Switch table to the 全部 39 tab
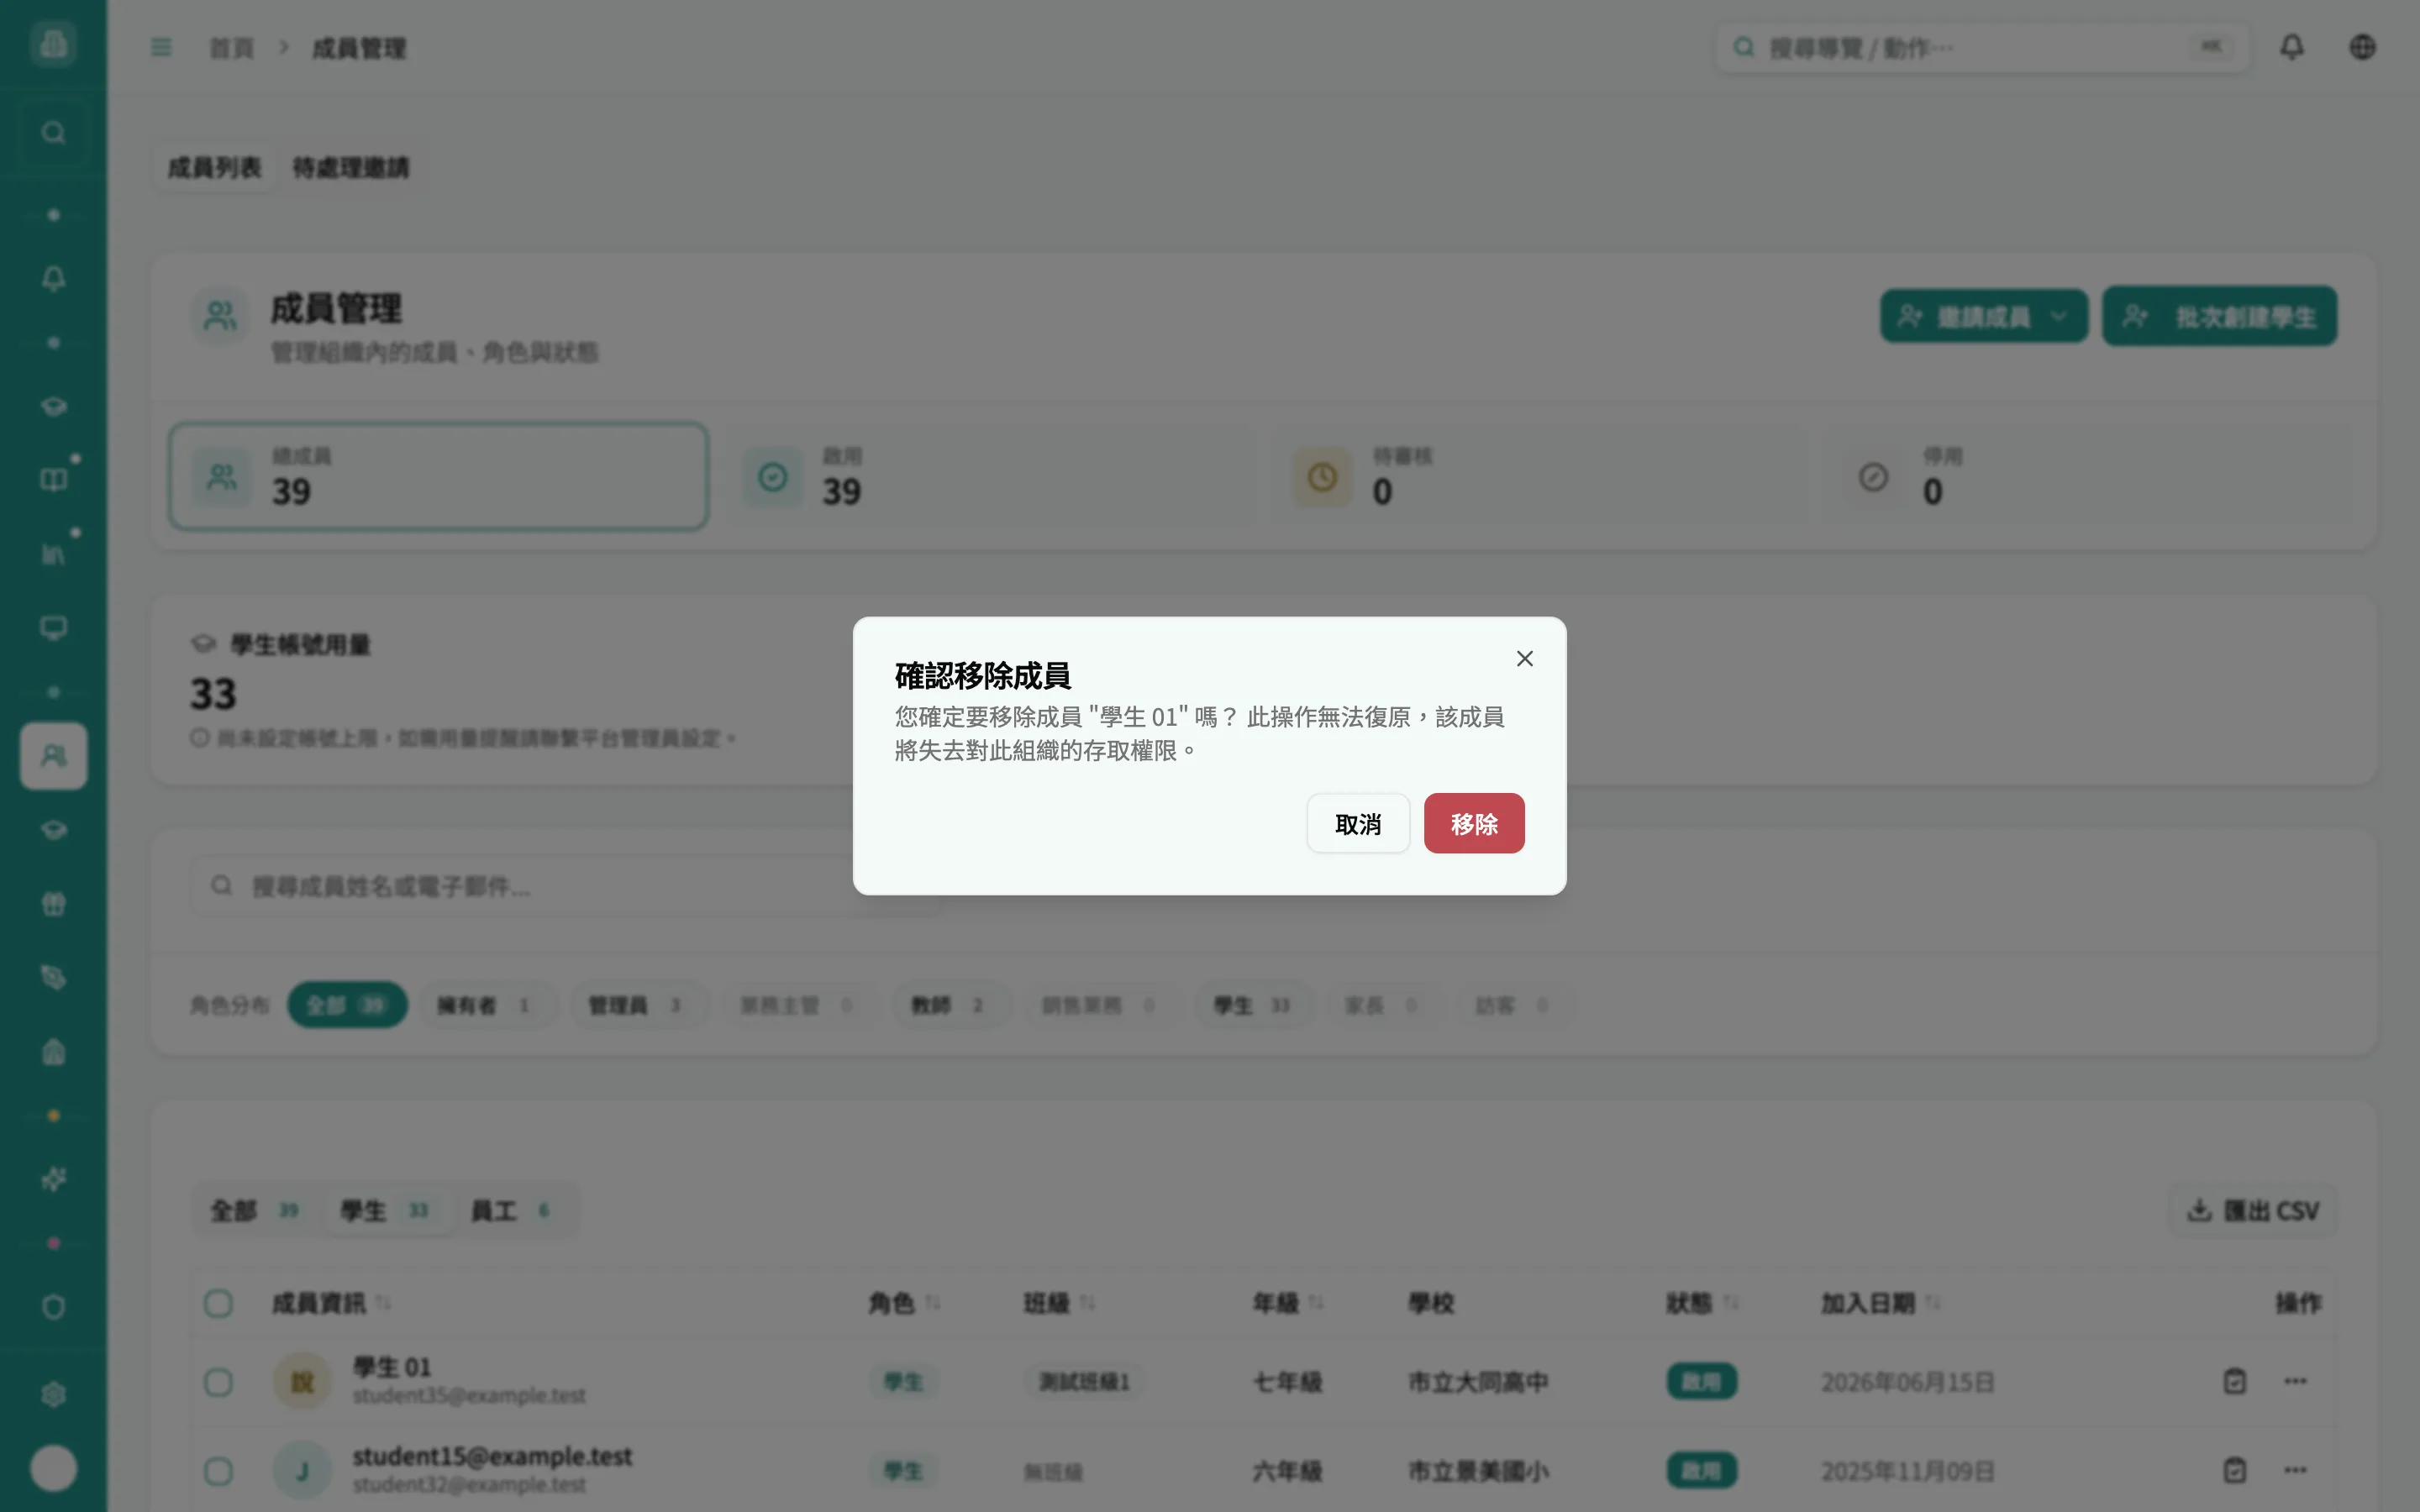This screenshot has height=1512, width=2420. (255, 1211)
